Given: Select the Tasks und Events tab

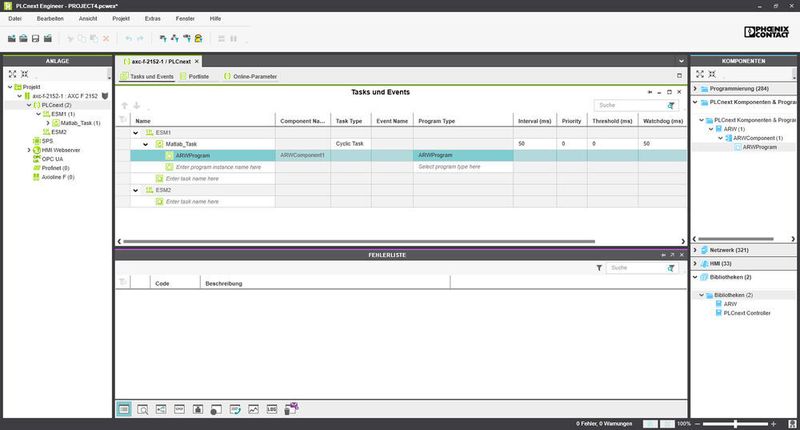Looking at the screenshot, I should tap(147, 77).
